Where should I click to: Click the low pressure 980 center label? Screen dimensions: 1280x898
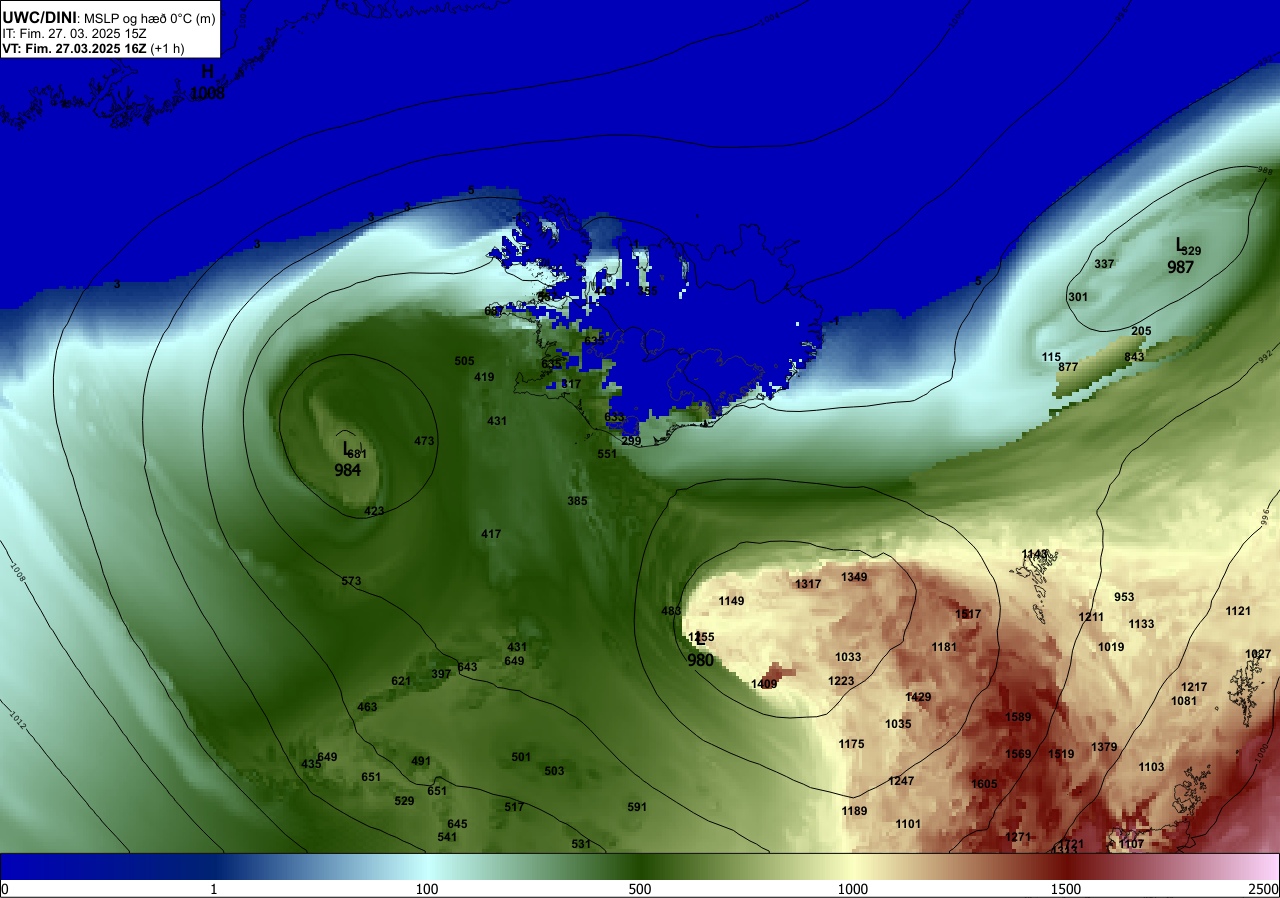click(x=701, y=660)
